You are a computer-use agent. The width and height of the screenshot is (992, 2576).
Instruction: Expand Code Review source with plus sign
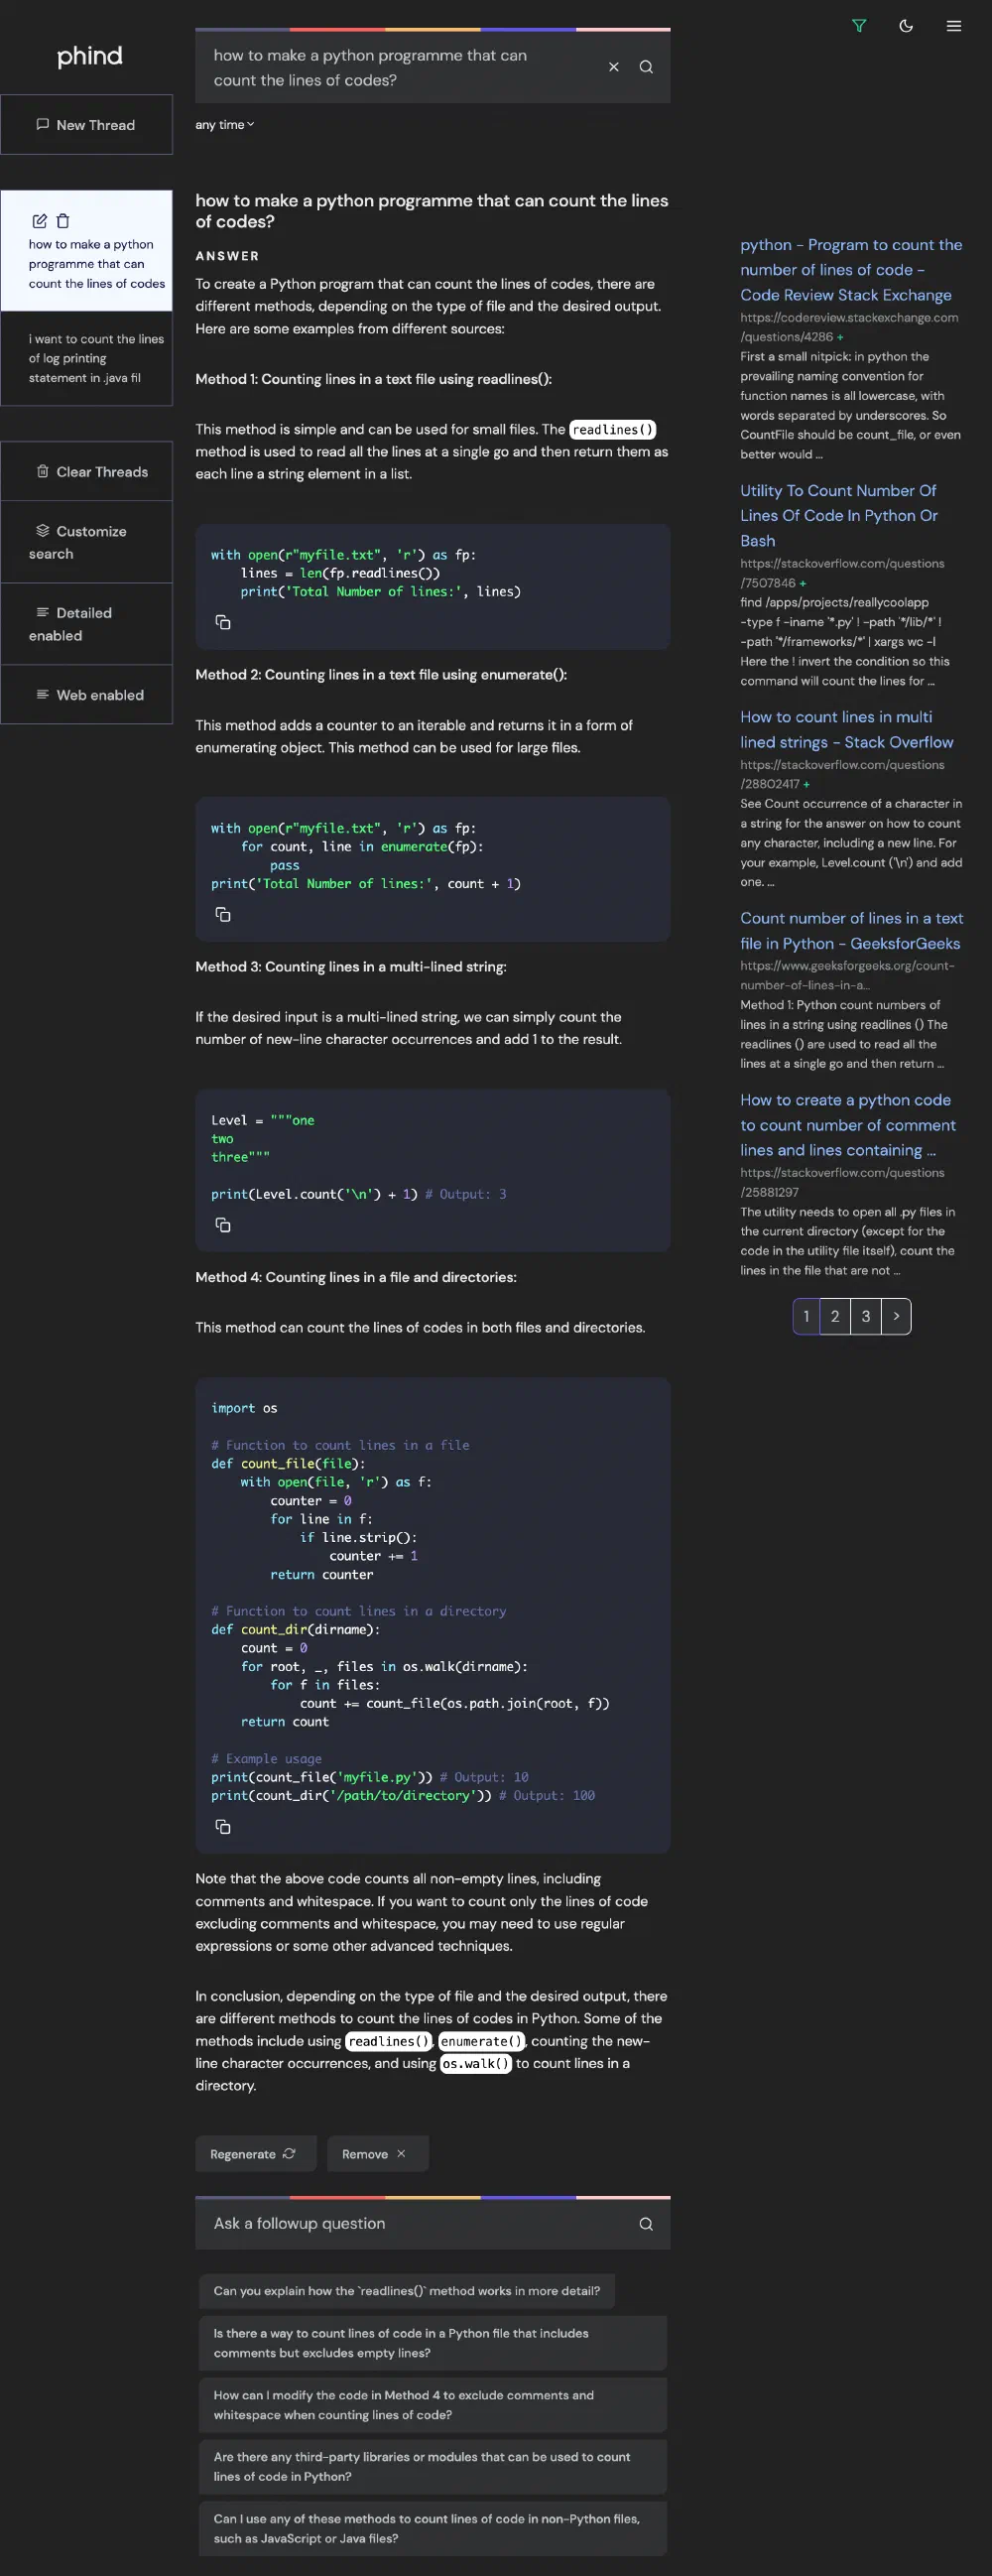tap(840, 337)
